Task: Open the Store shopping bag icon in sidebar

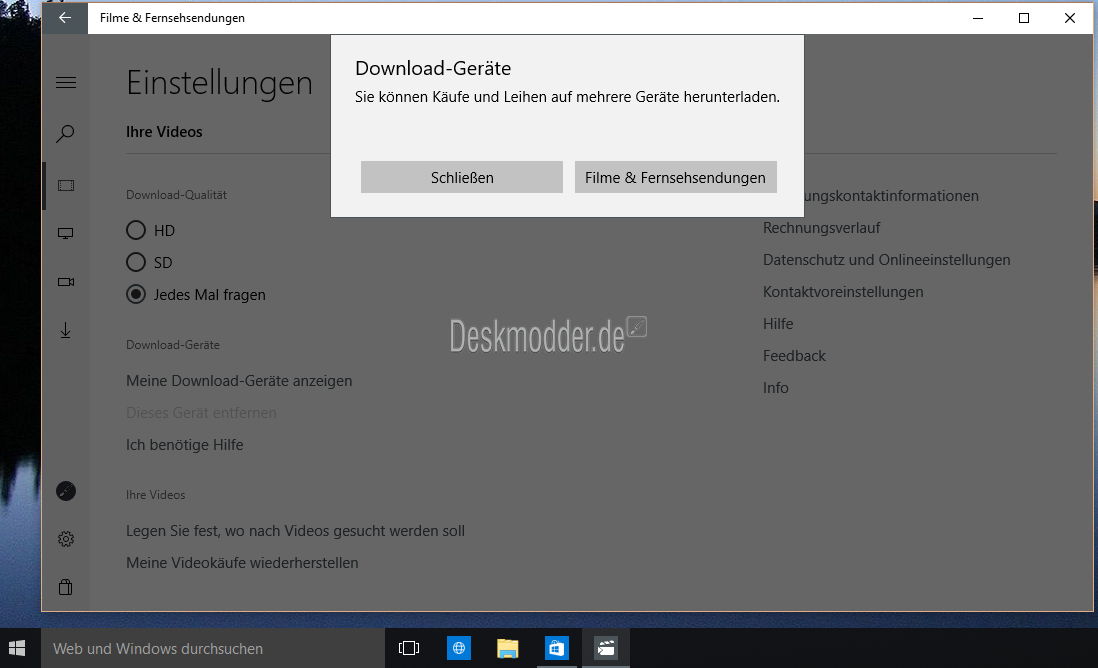Action: point(66,587)
